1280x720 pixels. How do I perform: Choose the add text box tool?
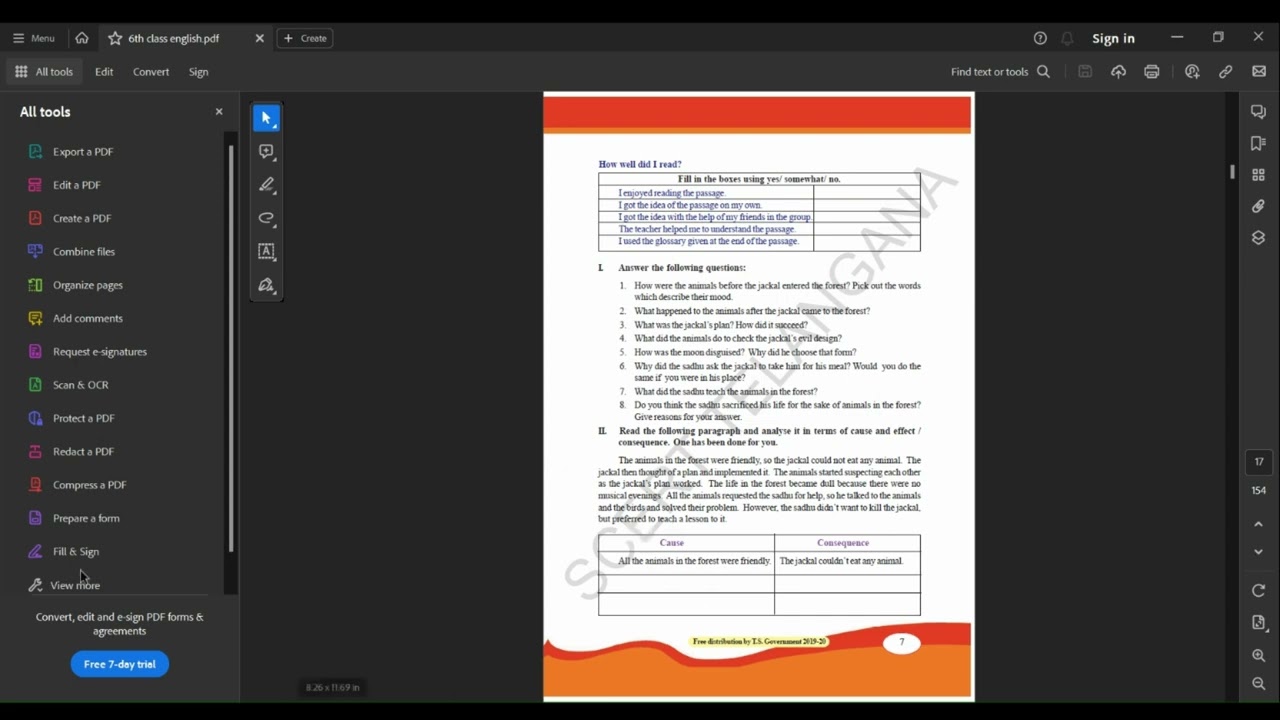(x=266, y=252)
